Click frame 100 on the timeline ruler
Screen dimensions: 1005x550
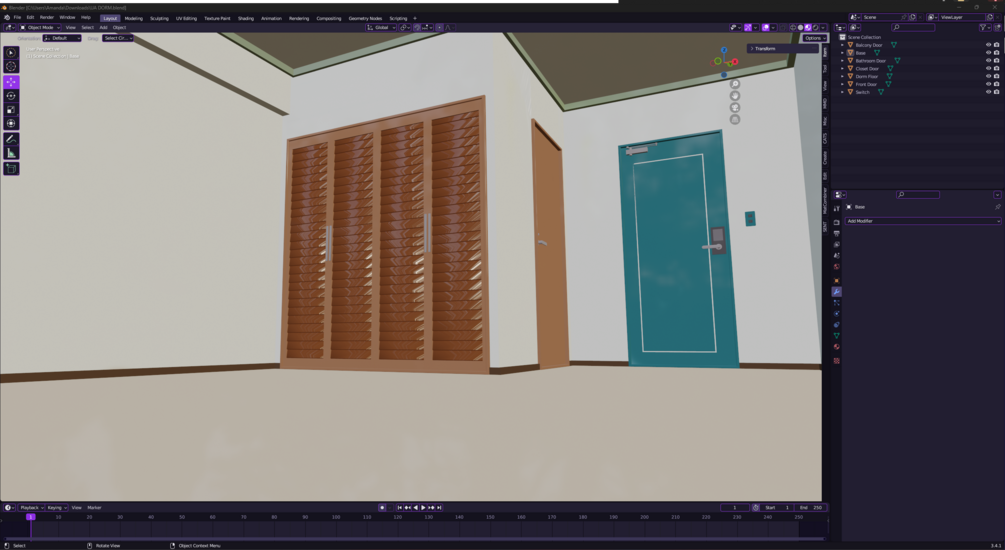336,517
